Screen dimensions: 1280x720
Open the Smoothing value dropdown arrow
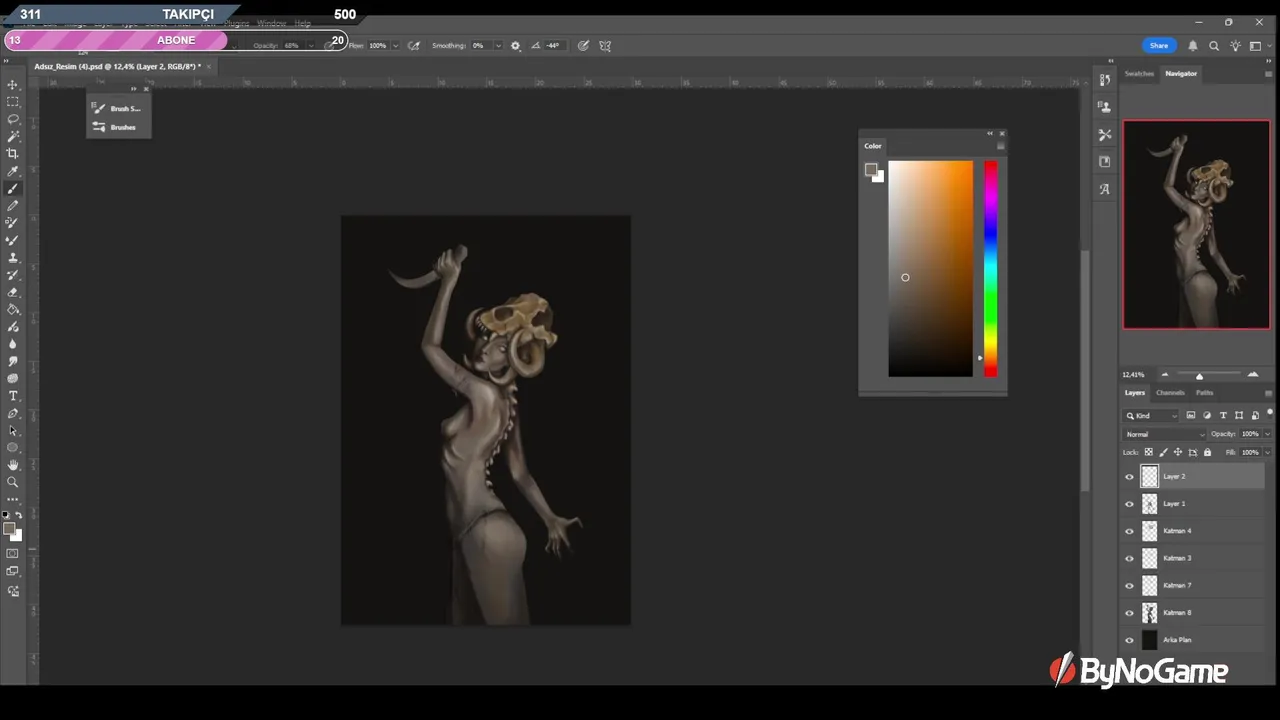click(x=497, y=45)
